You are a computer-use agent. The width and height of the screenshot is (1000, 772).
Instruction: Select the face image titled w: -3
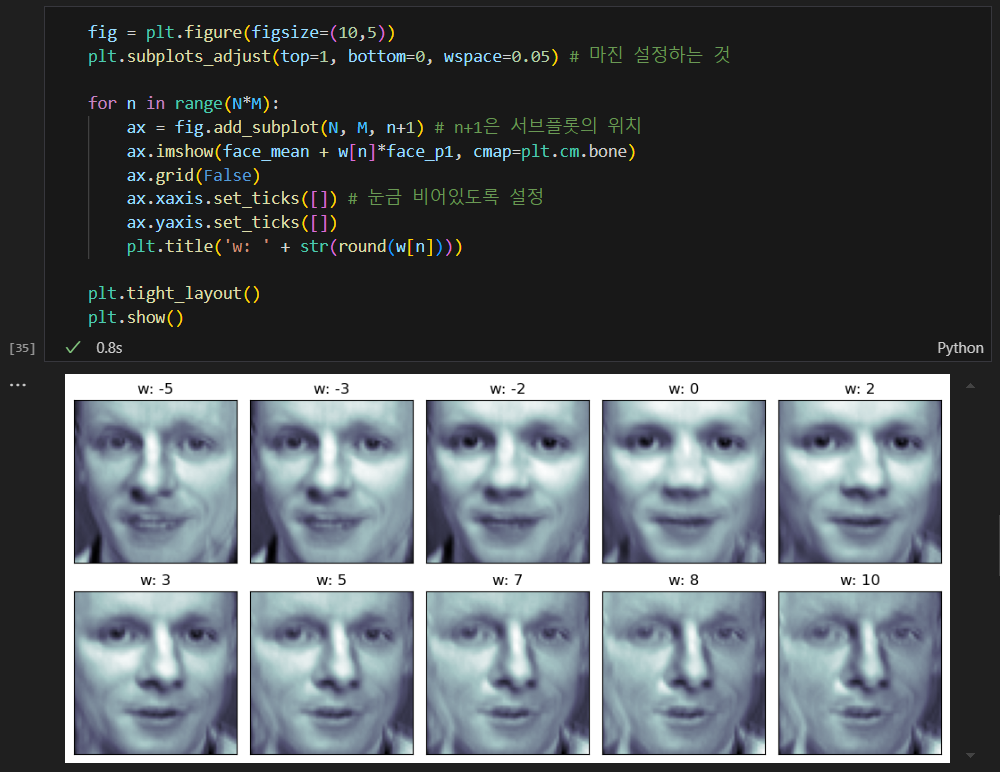332,482
